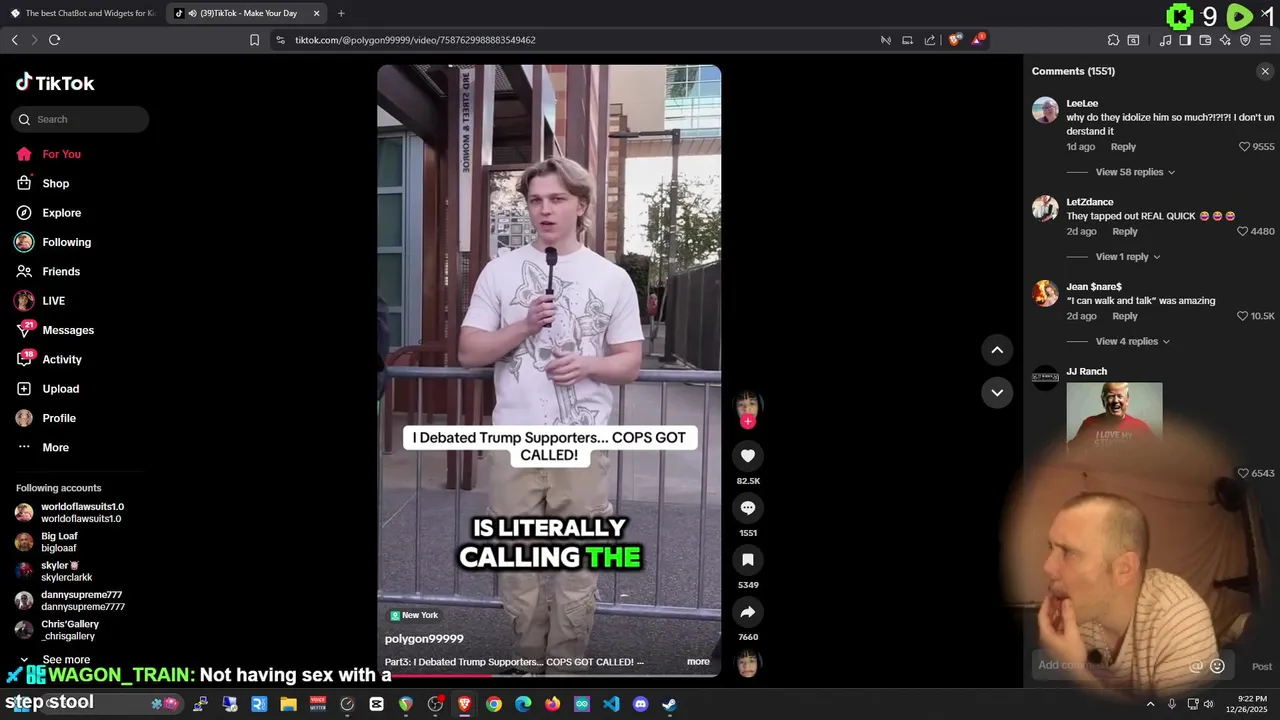This screenshot has height=720, width=1280.
Task: Open the browser hamburger menu
Action: (x=1265, y=40)
